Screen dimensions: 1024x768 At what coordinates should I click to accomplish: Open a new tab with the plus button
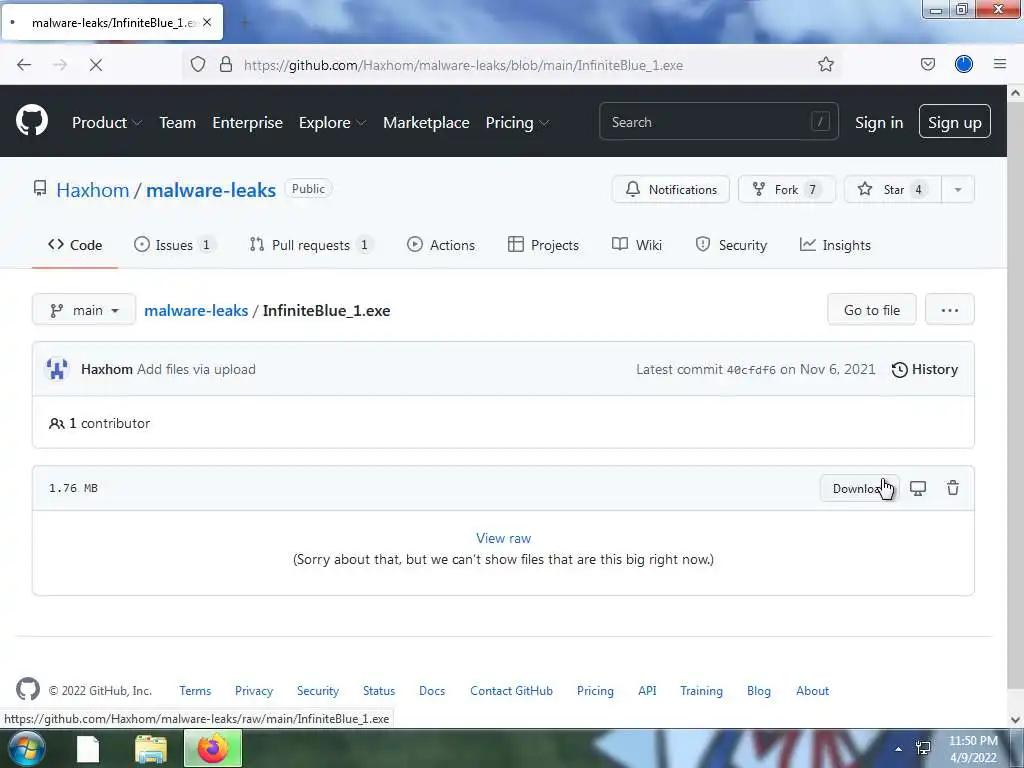point(245,23)
